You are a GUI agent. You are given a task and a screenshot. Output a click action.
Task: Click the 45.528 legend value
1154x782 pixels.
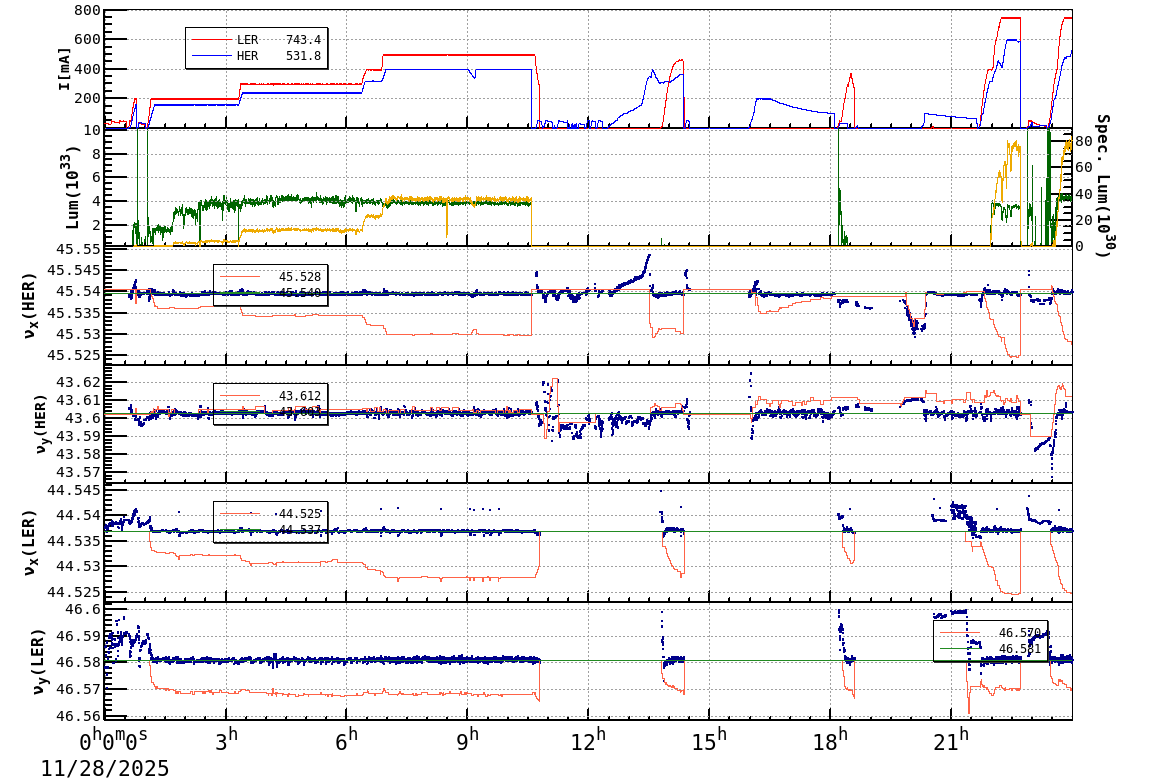(299, 276)
